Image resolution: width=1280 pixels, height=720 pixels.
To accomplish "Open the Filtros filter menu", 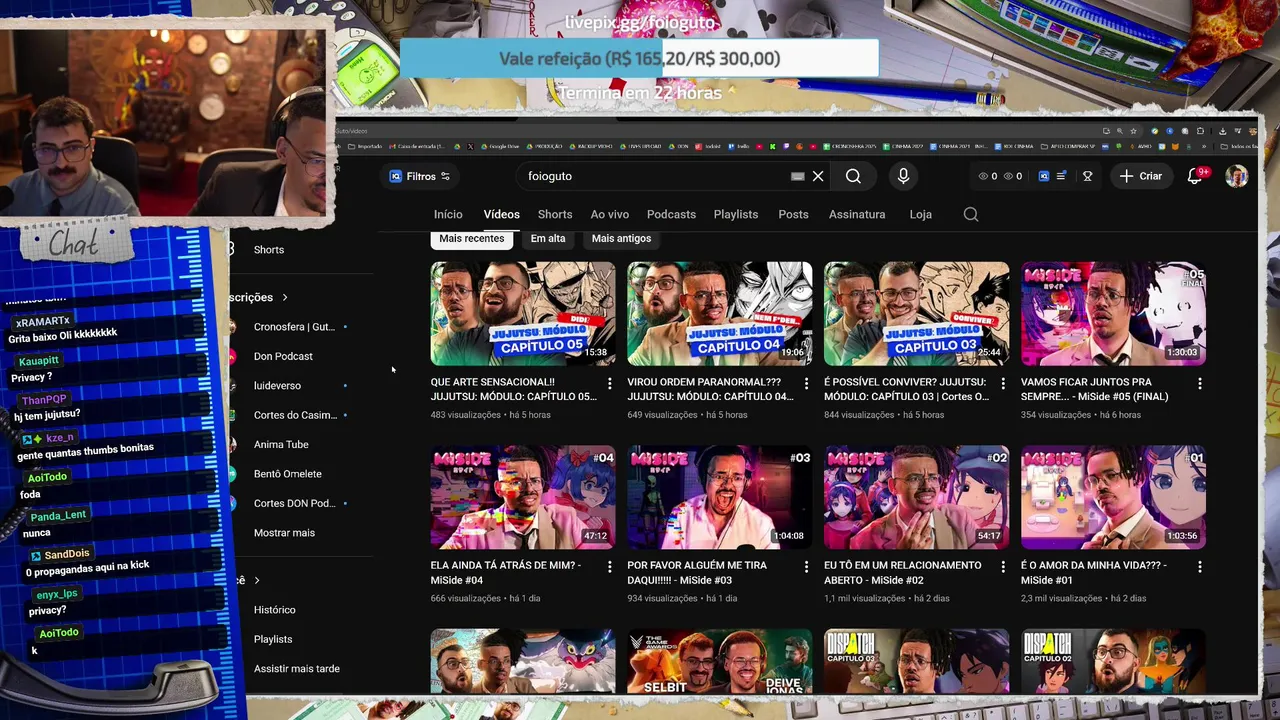I will click(420, 176).
